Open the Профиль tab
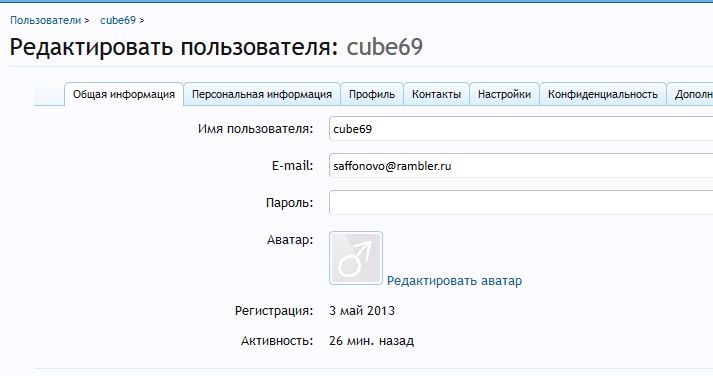Image resolution: width=713 pixels, height=376 pixels. (x=372, y=94)
